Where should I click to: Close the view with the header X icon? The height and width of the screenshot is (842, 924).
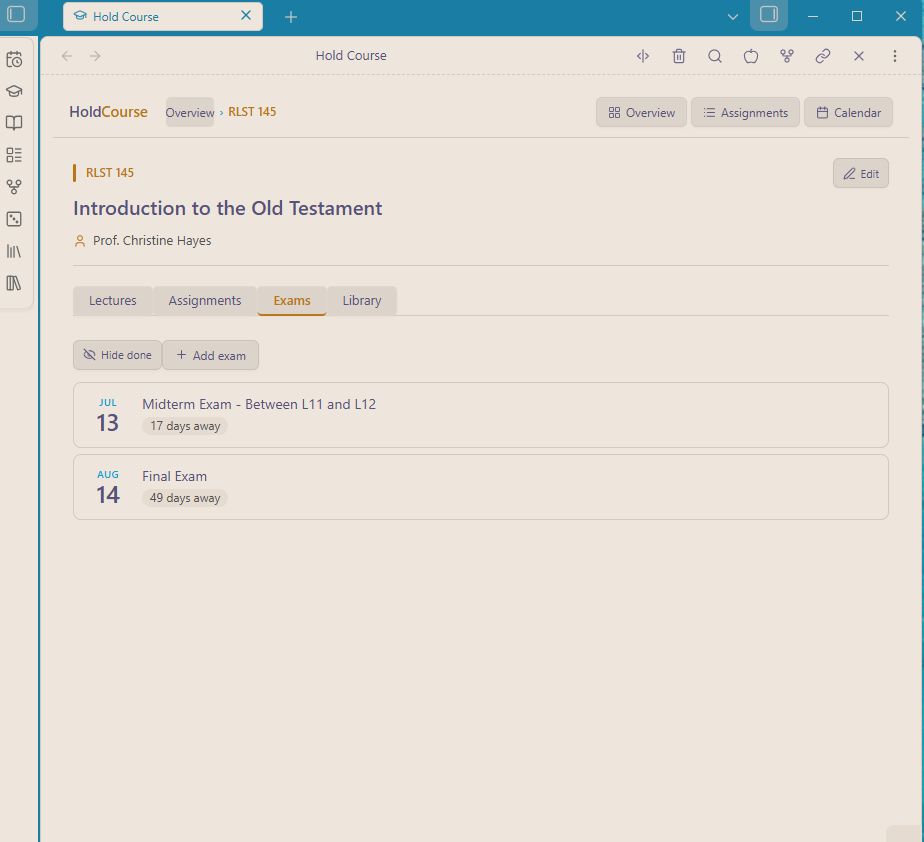[x=859, y=56]
